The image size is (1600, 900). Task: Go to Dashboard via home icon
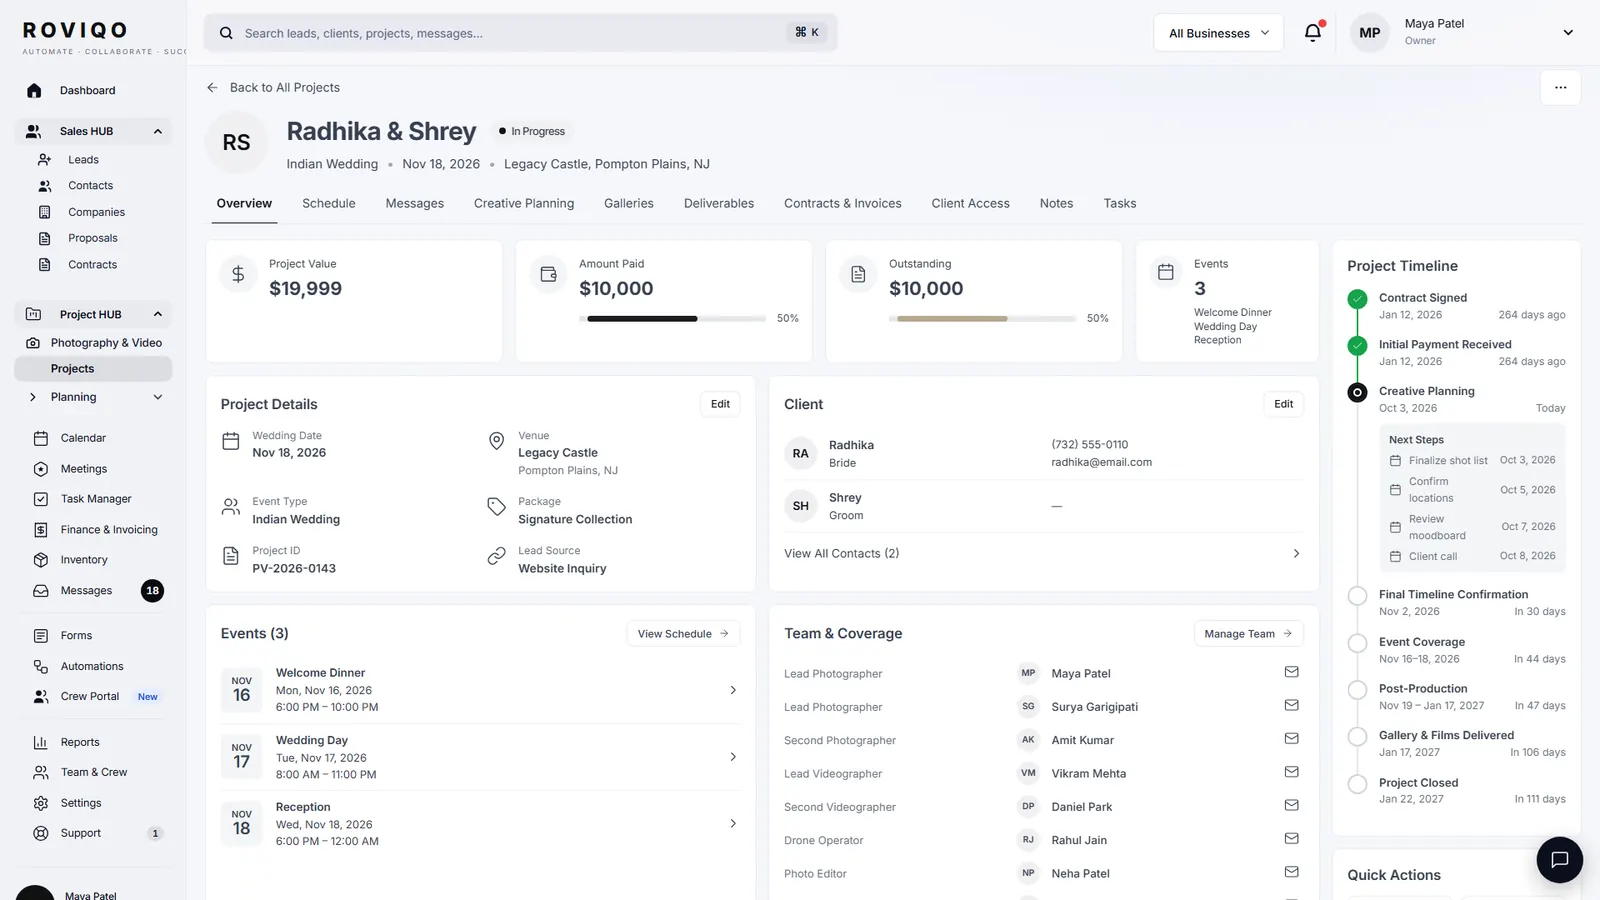pyautogui.click(x=34, y=90)
